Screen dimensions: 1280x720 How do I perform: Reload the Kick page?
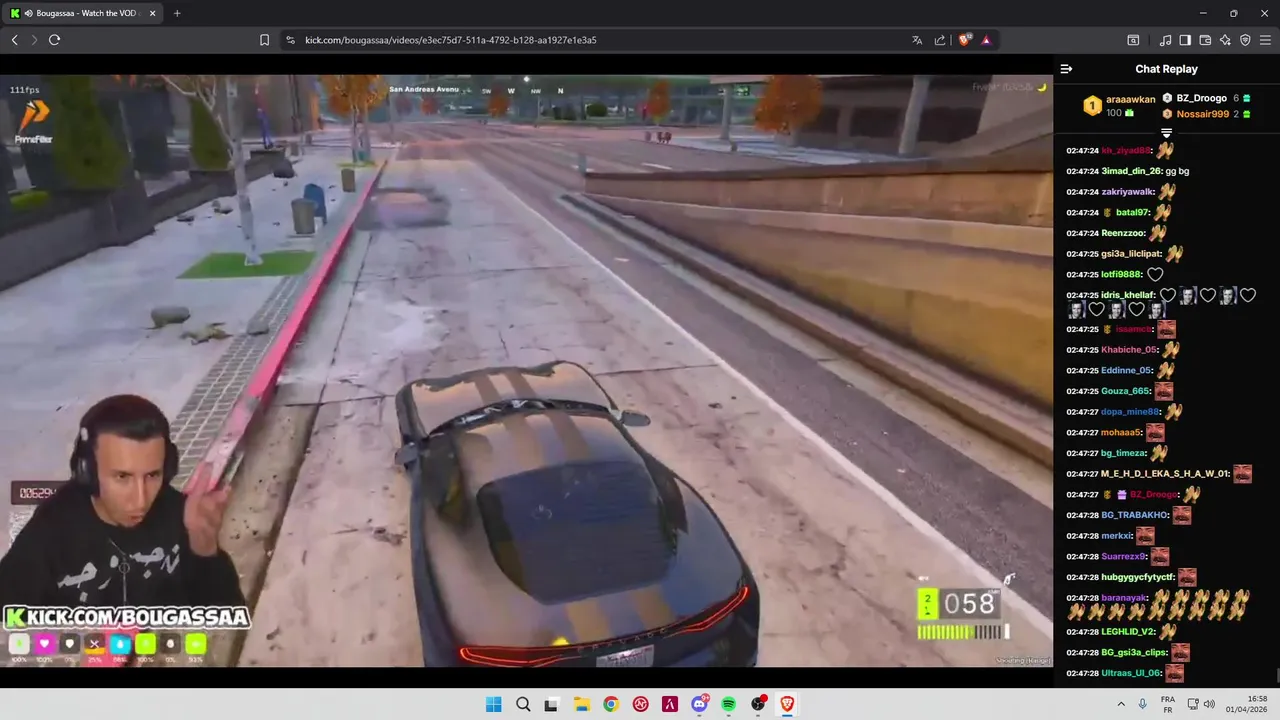click(x=54, y=40)
